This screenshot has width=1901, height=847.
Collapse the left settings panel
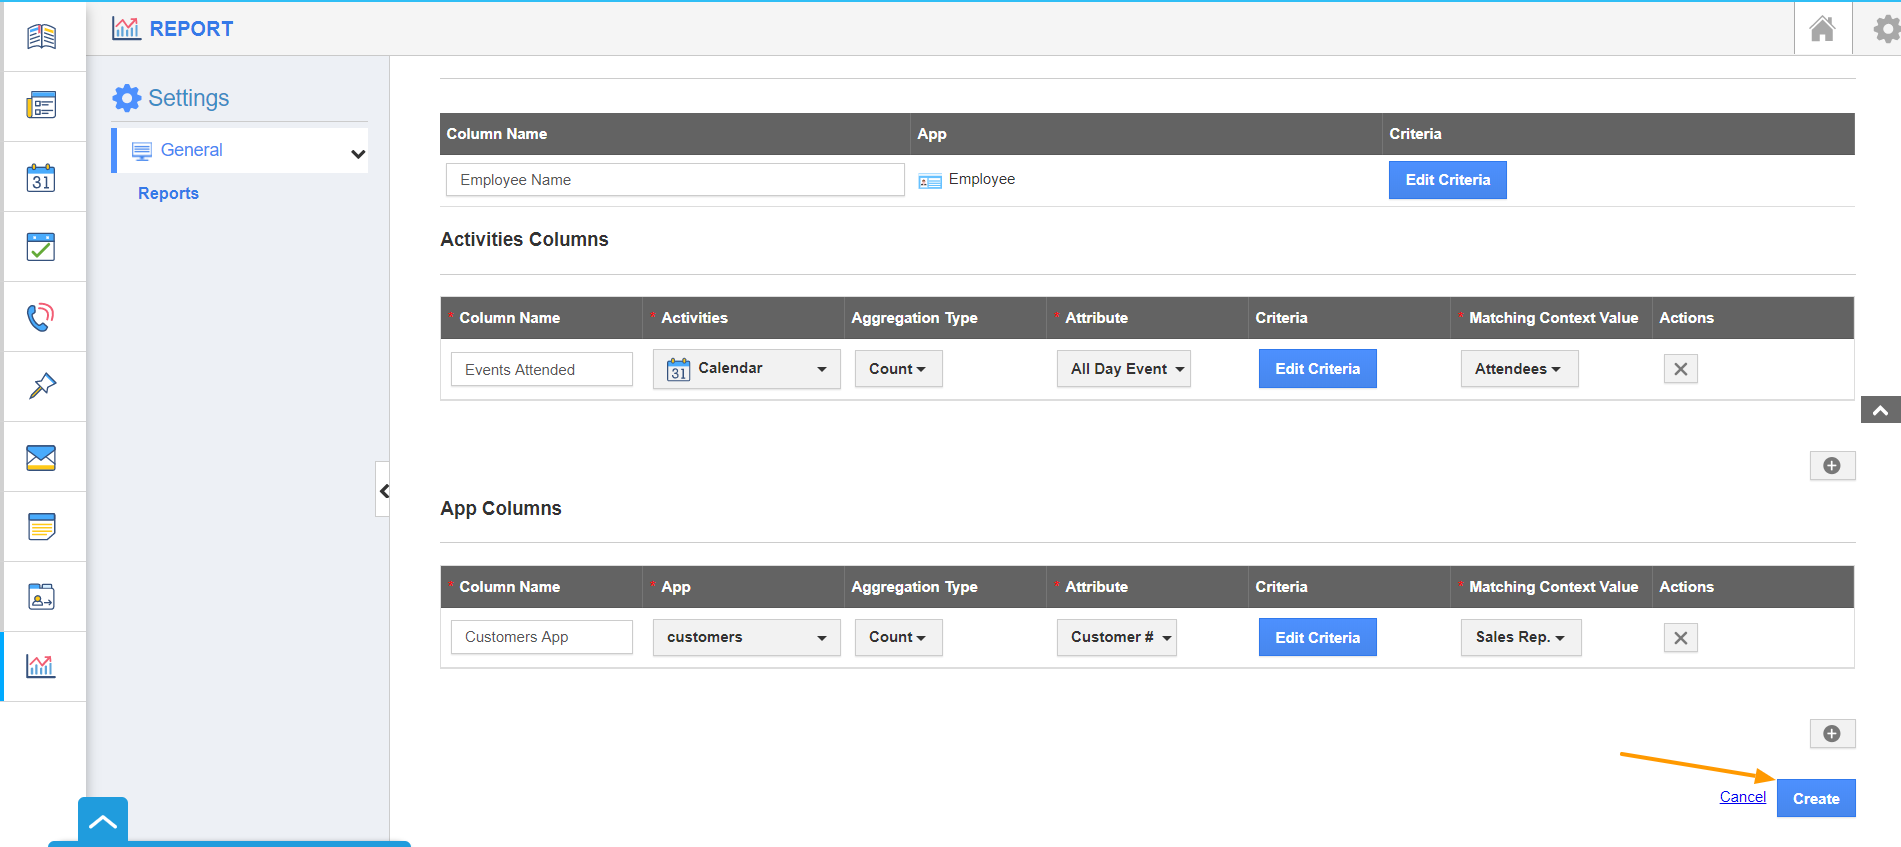(x=383, y=490)
